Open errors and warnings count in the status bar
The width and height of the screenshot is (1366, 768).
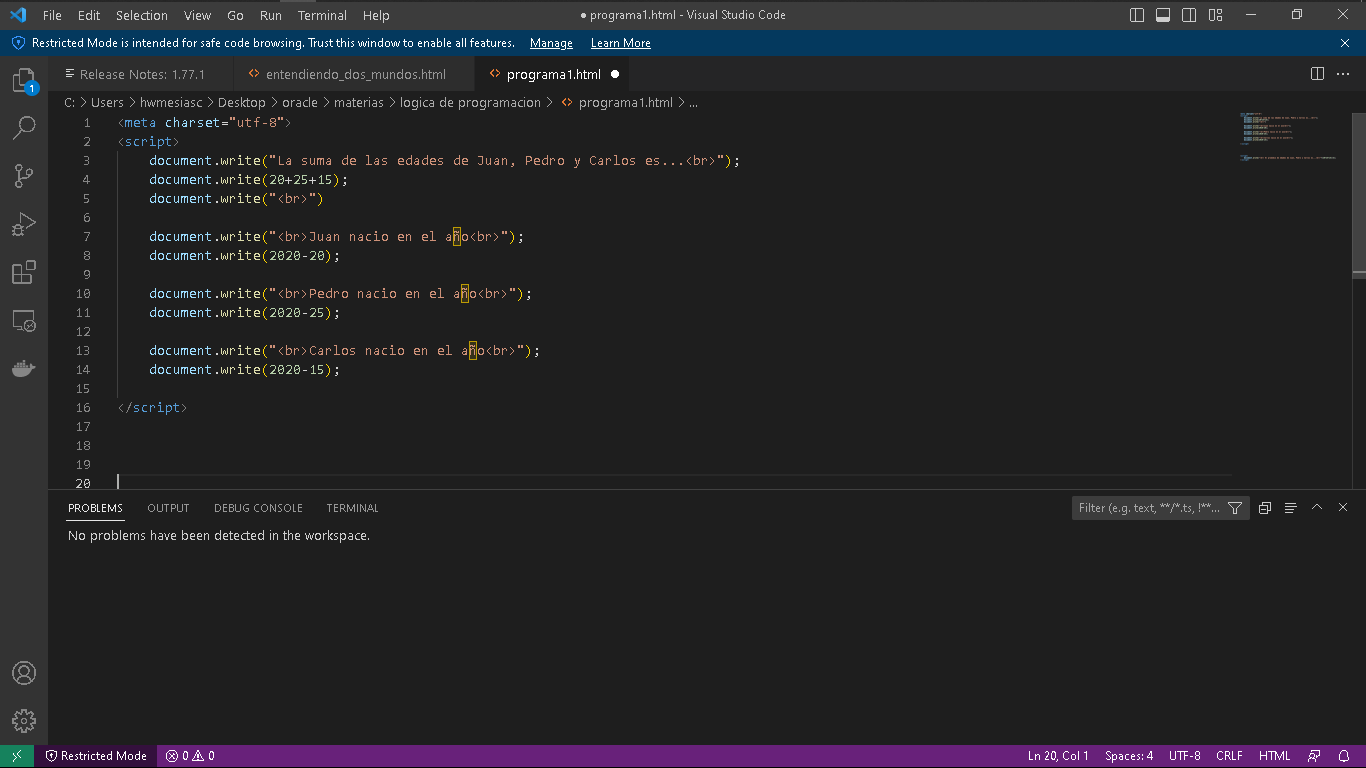pos(190,756)
